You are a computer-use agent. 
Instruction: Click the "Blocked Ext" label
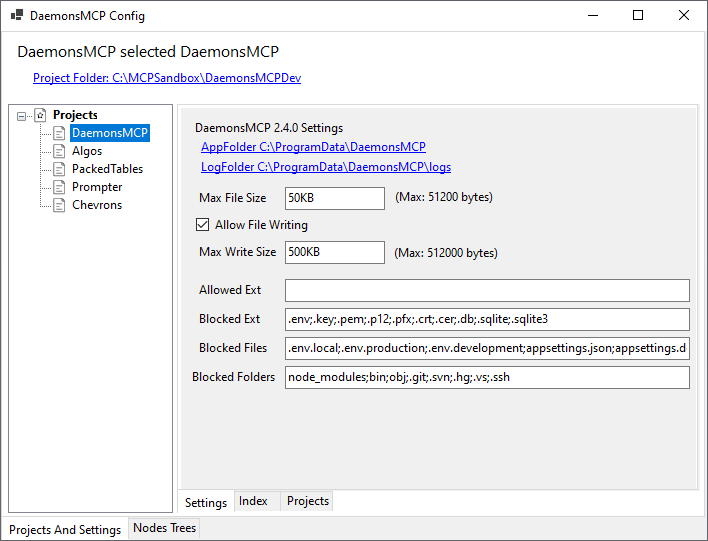click(229, 319)
